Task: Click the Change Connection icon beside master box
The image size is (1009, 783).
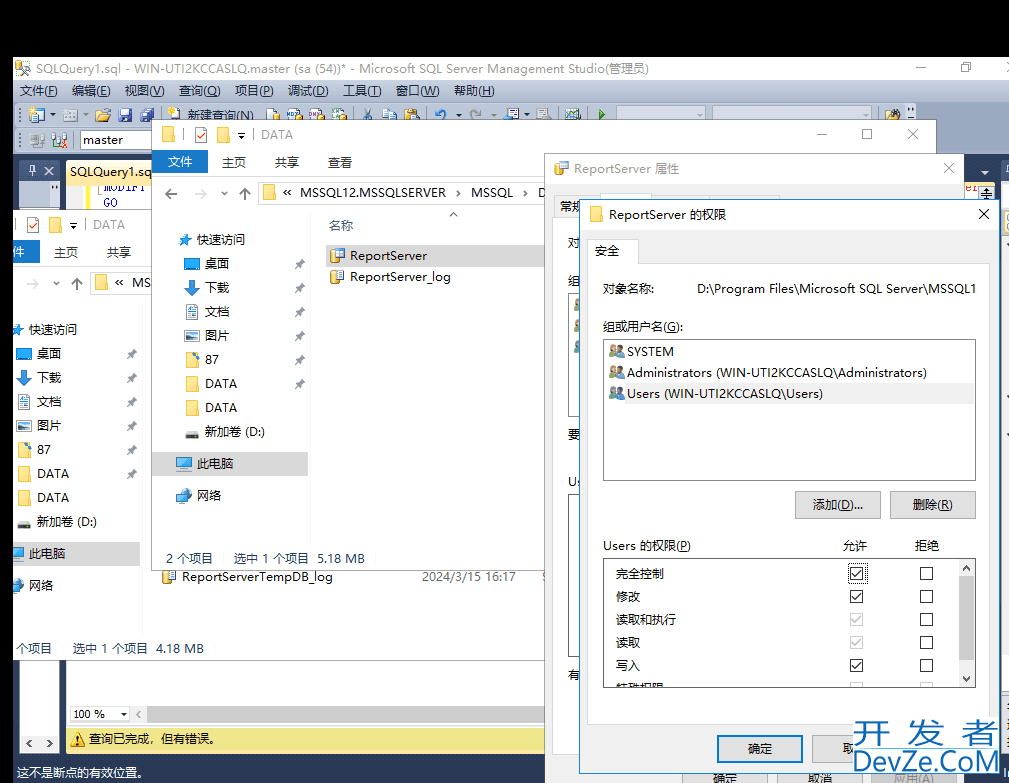Action: click(59, 140)
